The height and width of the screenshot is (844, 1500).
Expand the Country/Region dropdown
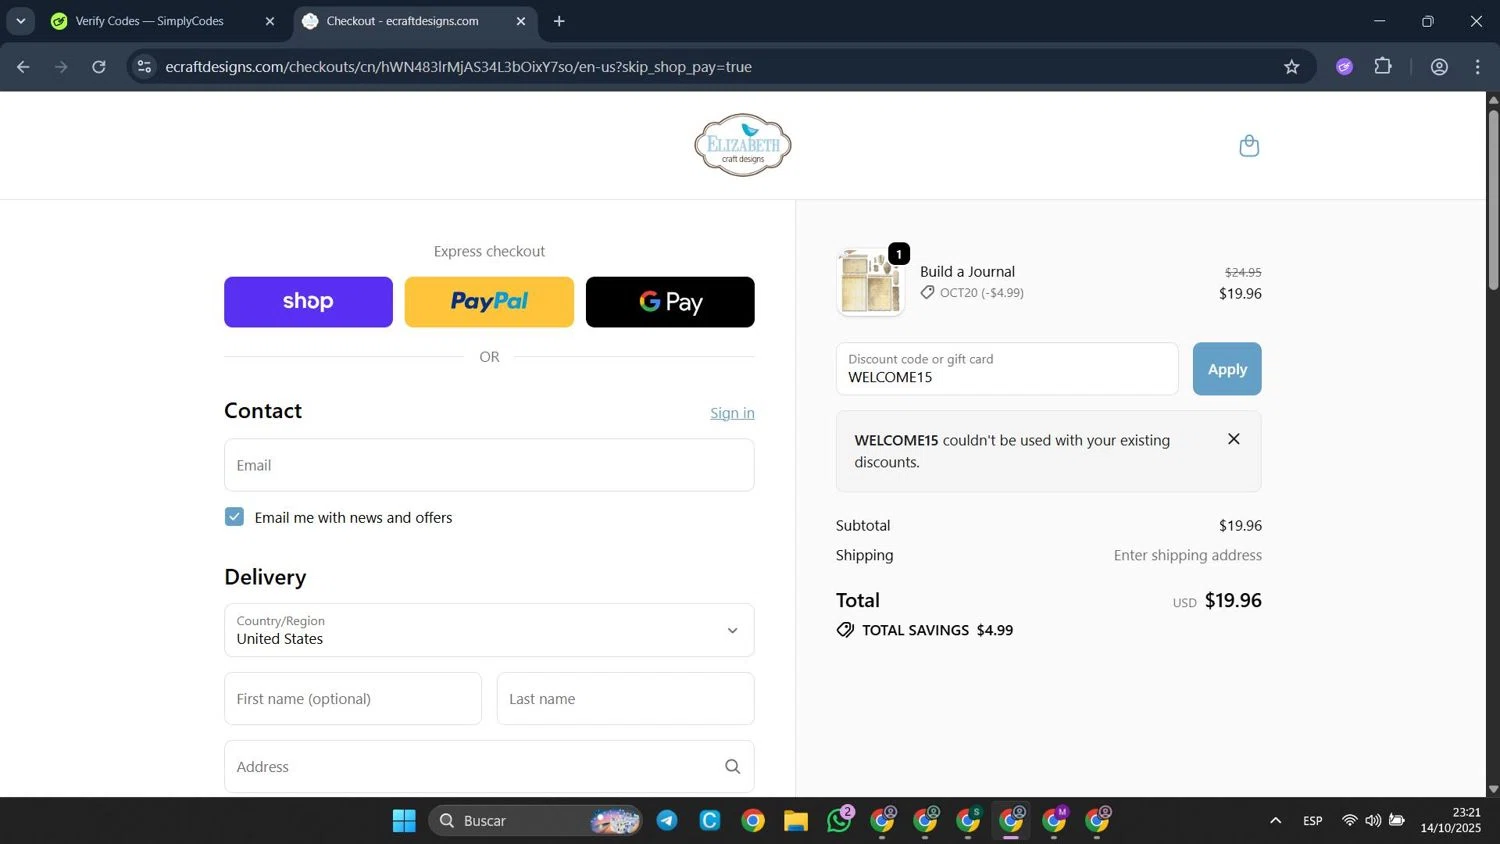489,630
